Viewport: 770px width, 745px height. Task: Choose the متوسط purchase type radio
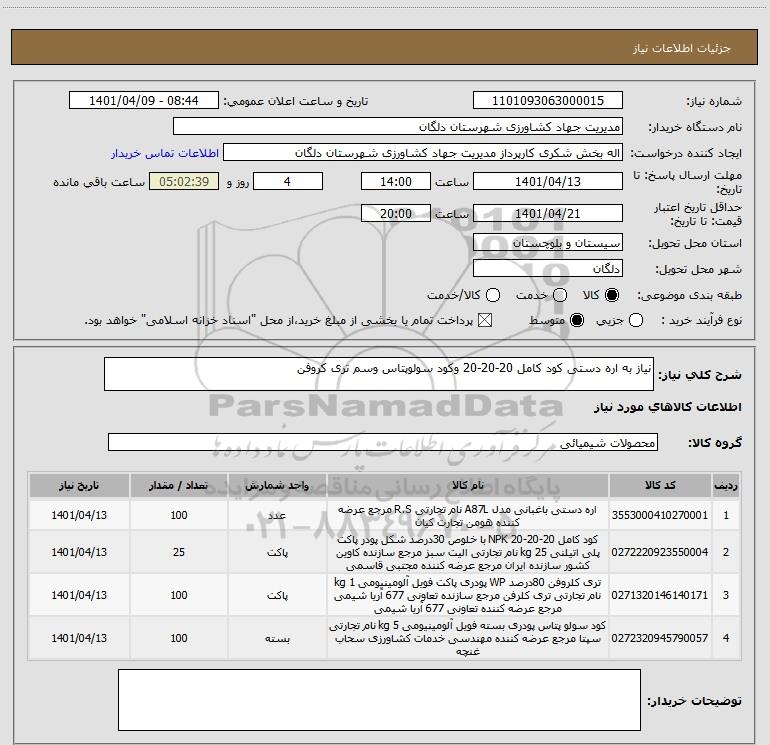(x=577, y=321)
